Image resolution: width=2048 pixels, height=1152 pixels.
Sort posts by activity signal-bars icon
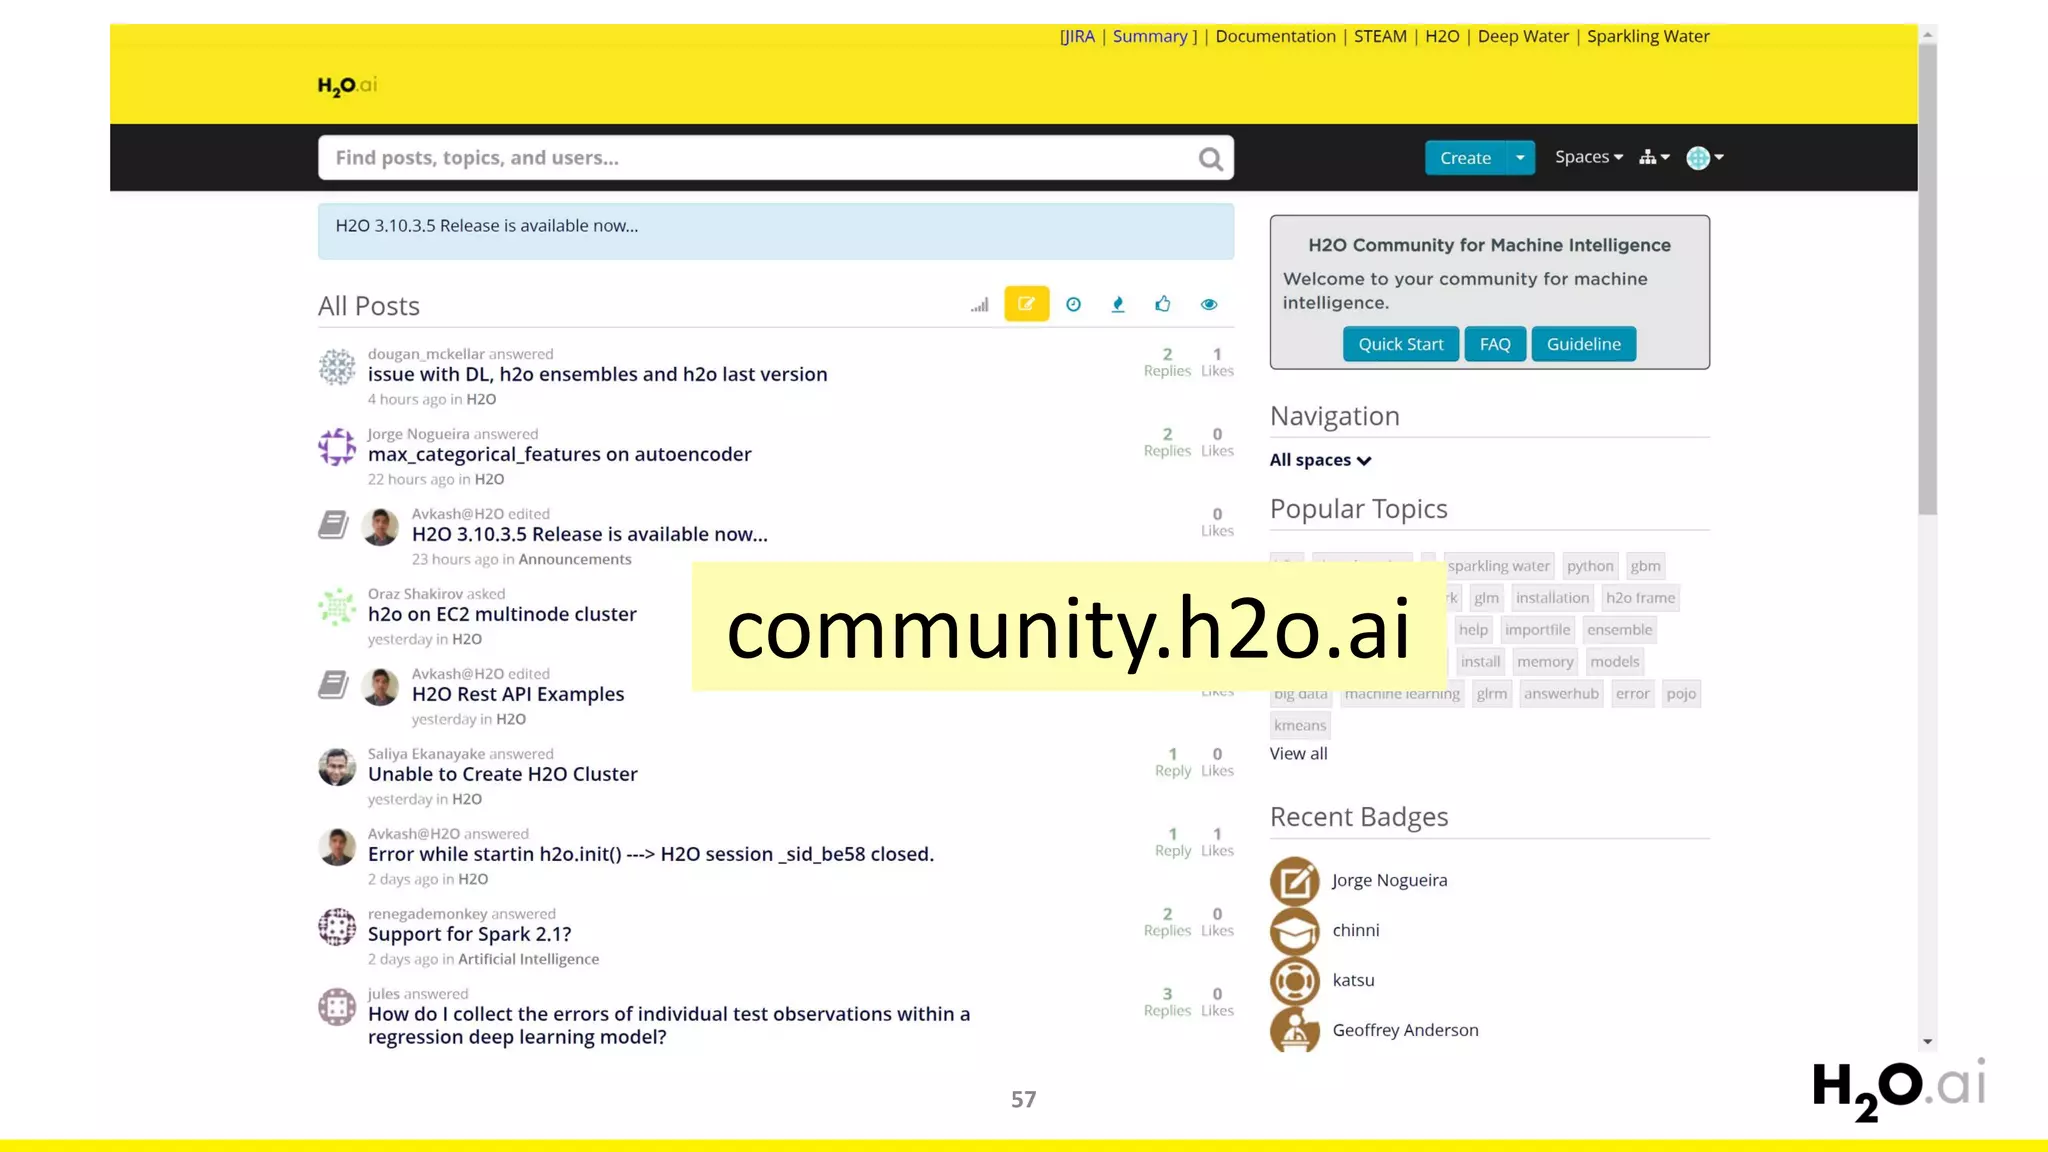coord(980,305)
